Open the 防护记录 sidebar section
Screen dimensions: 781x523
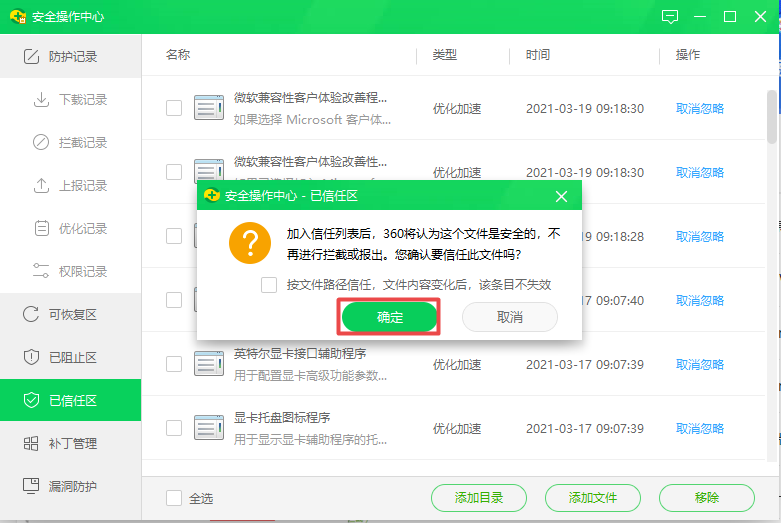pos(70,57)
